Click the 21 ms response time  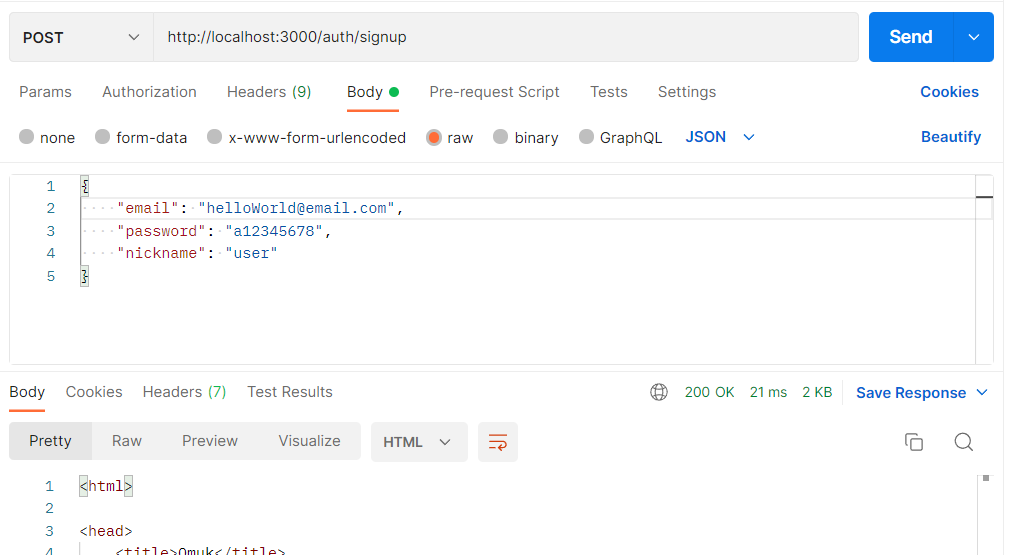pos(768,392)
